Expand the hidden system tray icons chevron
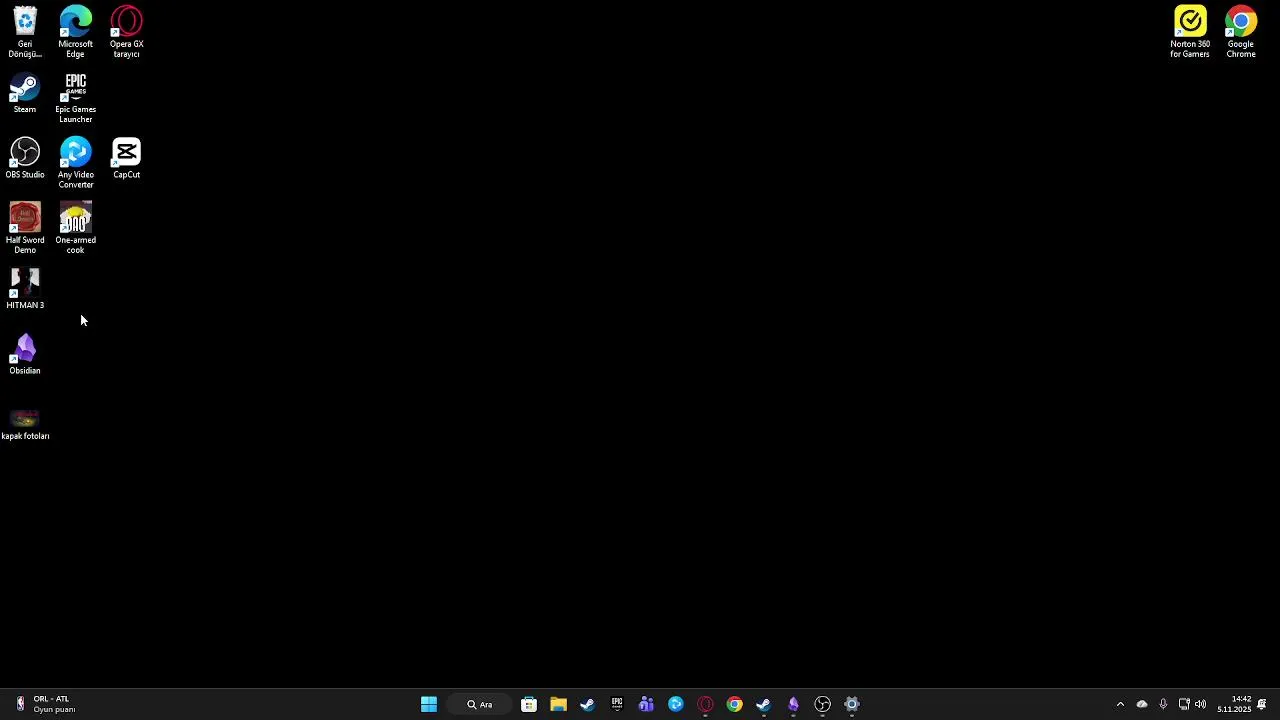Viewport: 1280px width, 720px height. [x=1120, y=704]
